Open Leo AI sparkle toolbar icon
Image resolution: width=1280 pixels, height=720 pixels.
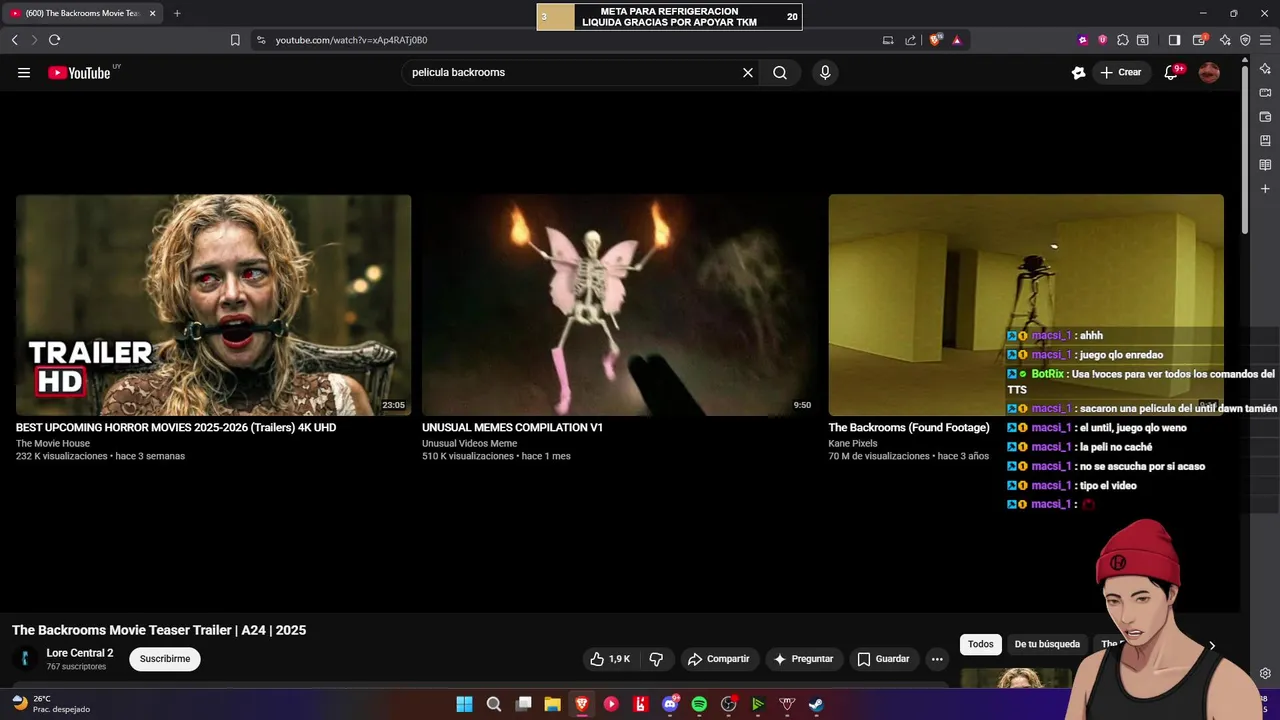[x=1225, y=40]
